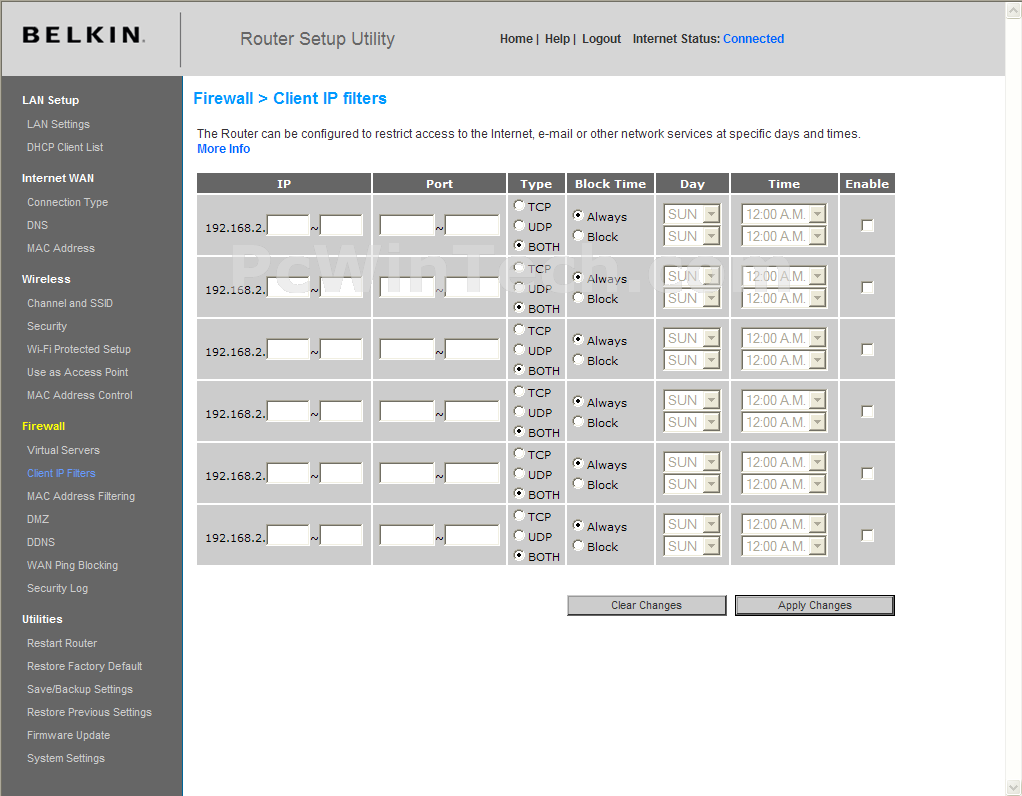Viewport: 1022px width, 796px height.
Task: Select UDP type in second filter row
Action: 519,287
